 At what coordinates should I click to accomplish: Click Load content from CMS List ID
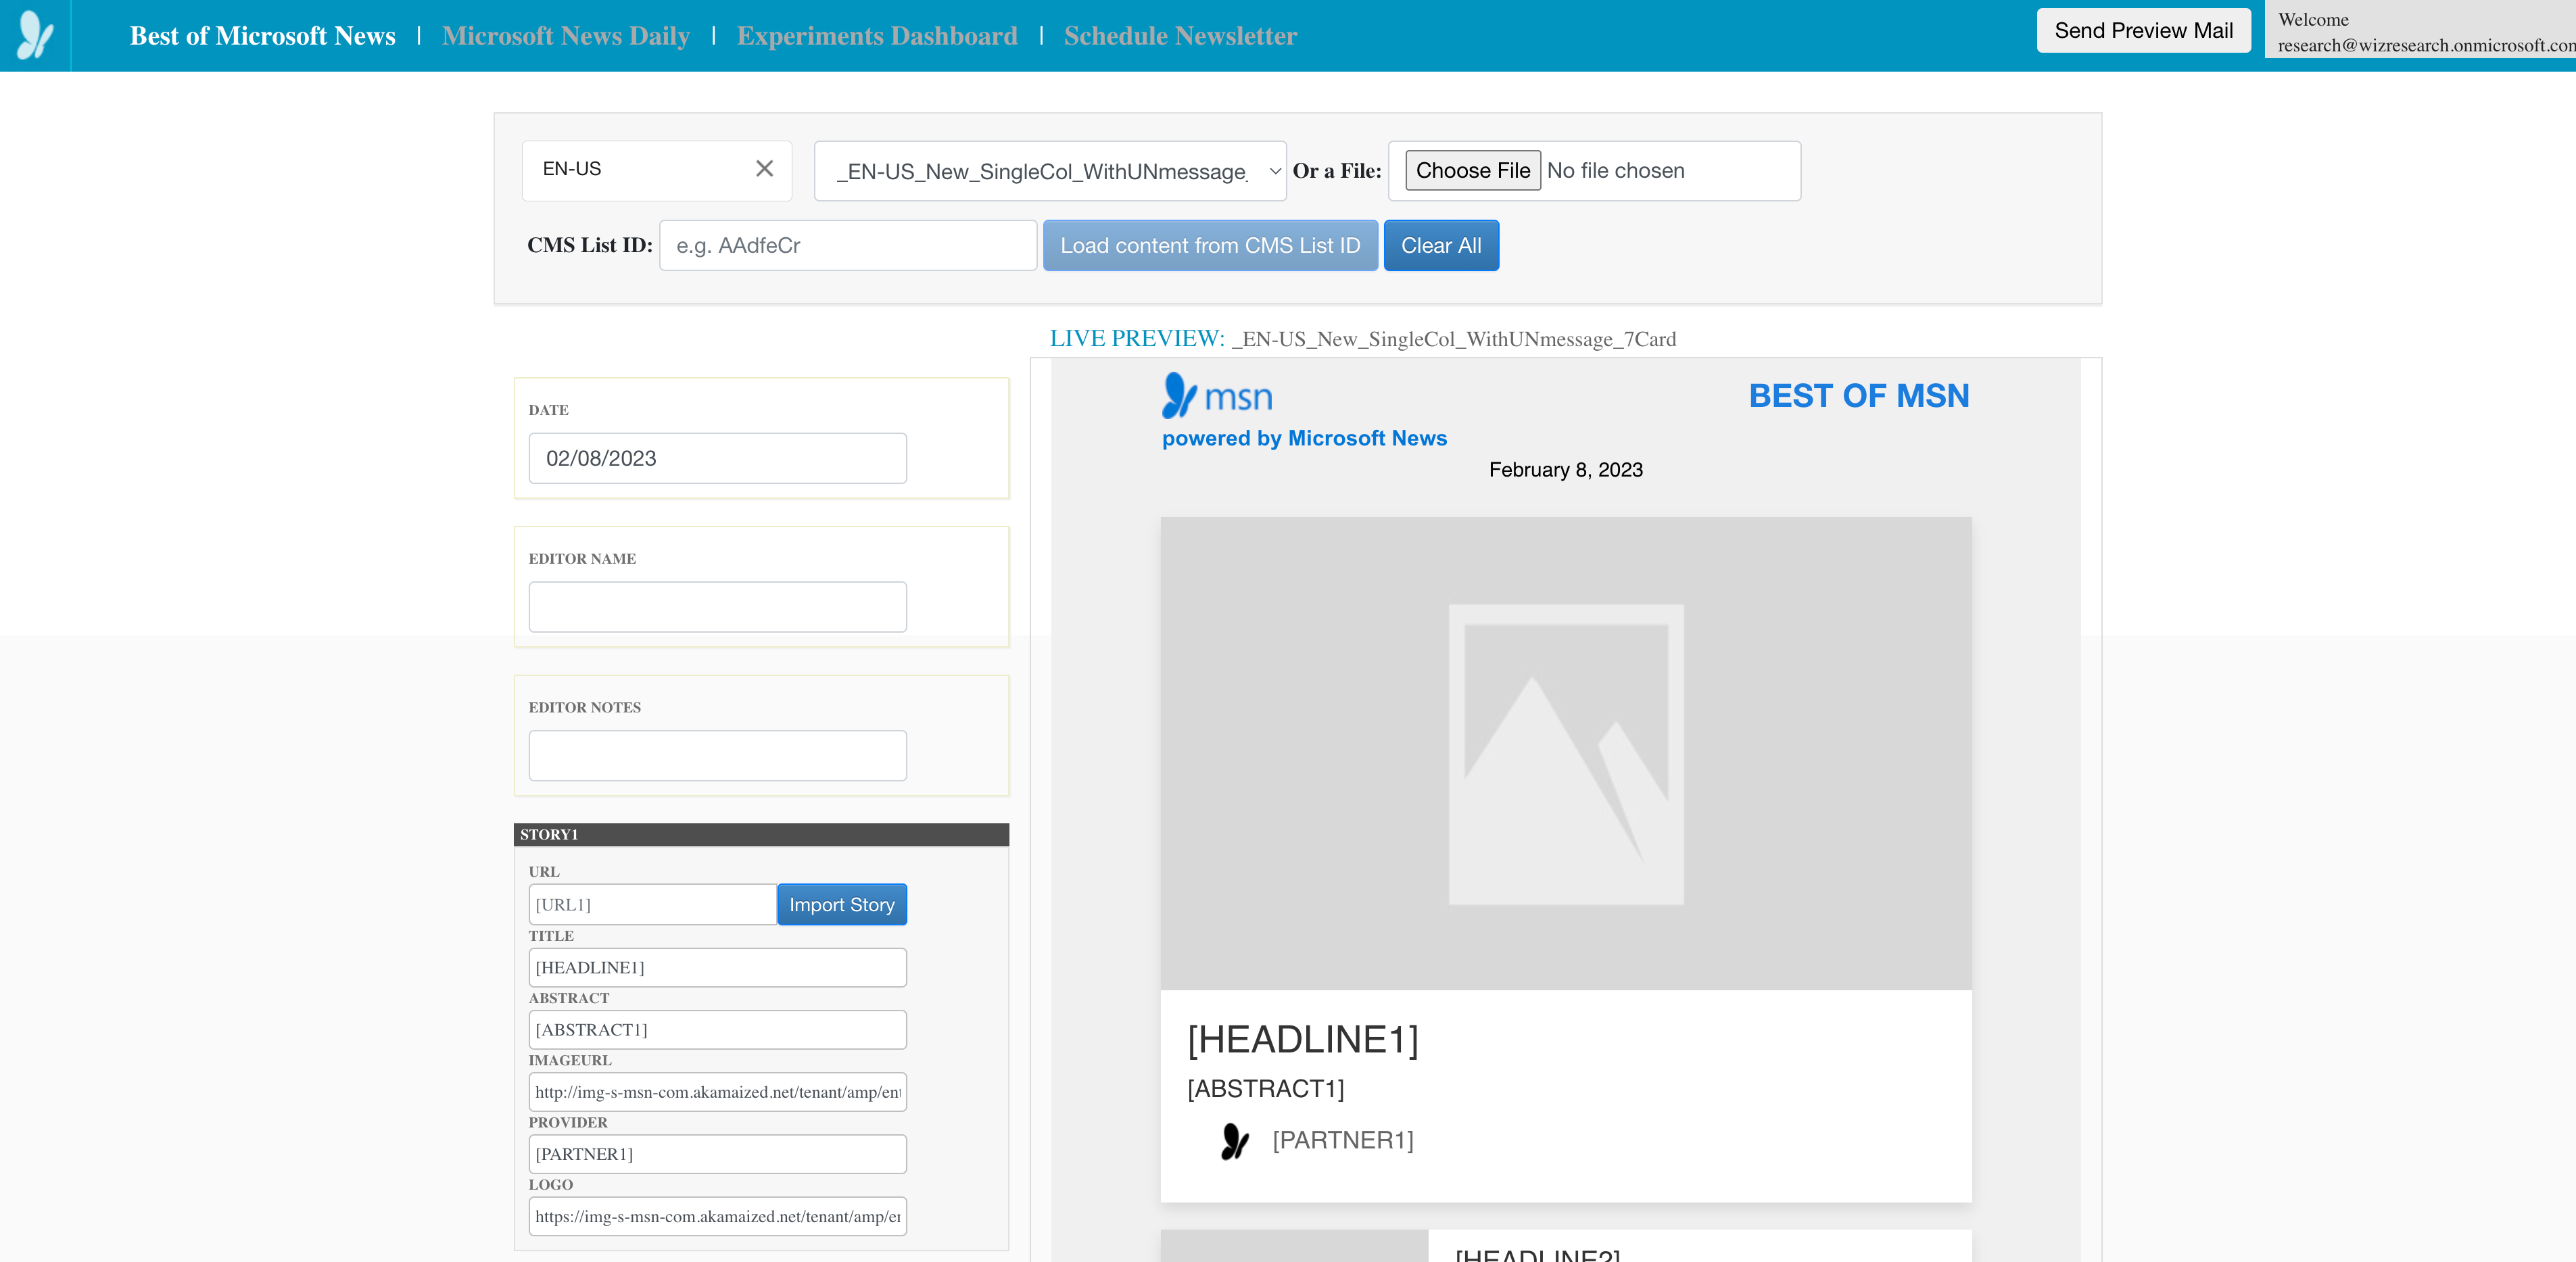(x=1210, y=245)
